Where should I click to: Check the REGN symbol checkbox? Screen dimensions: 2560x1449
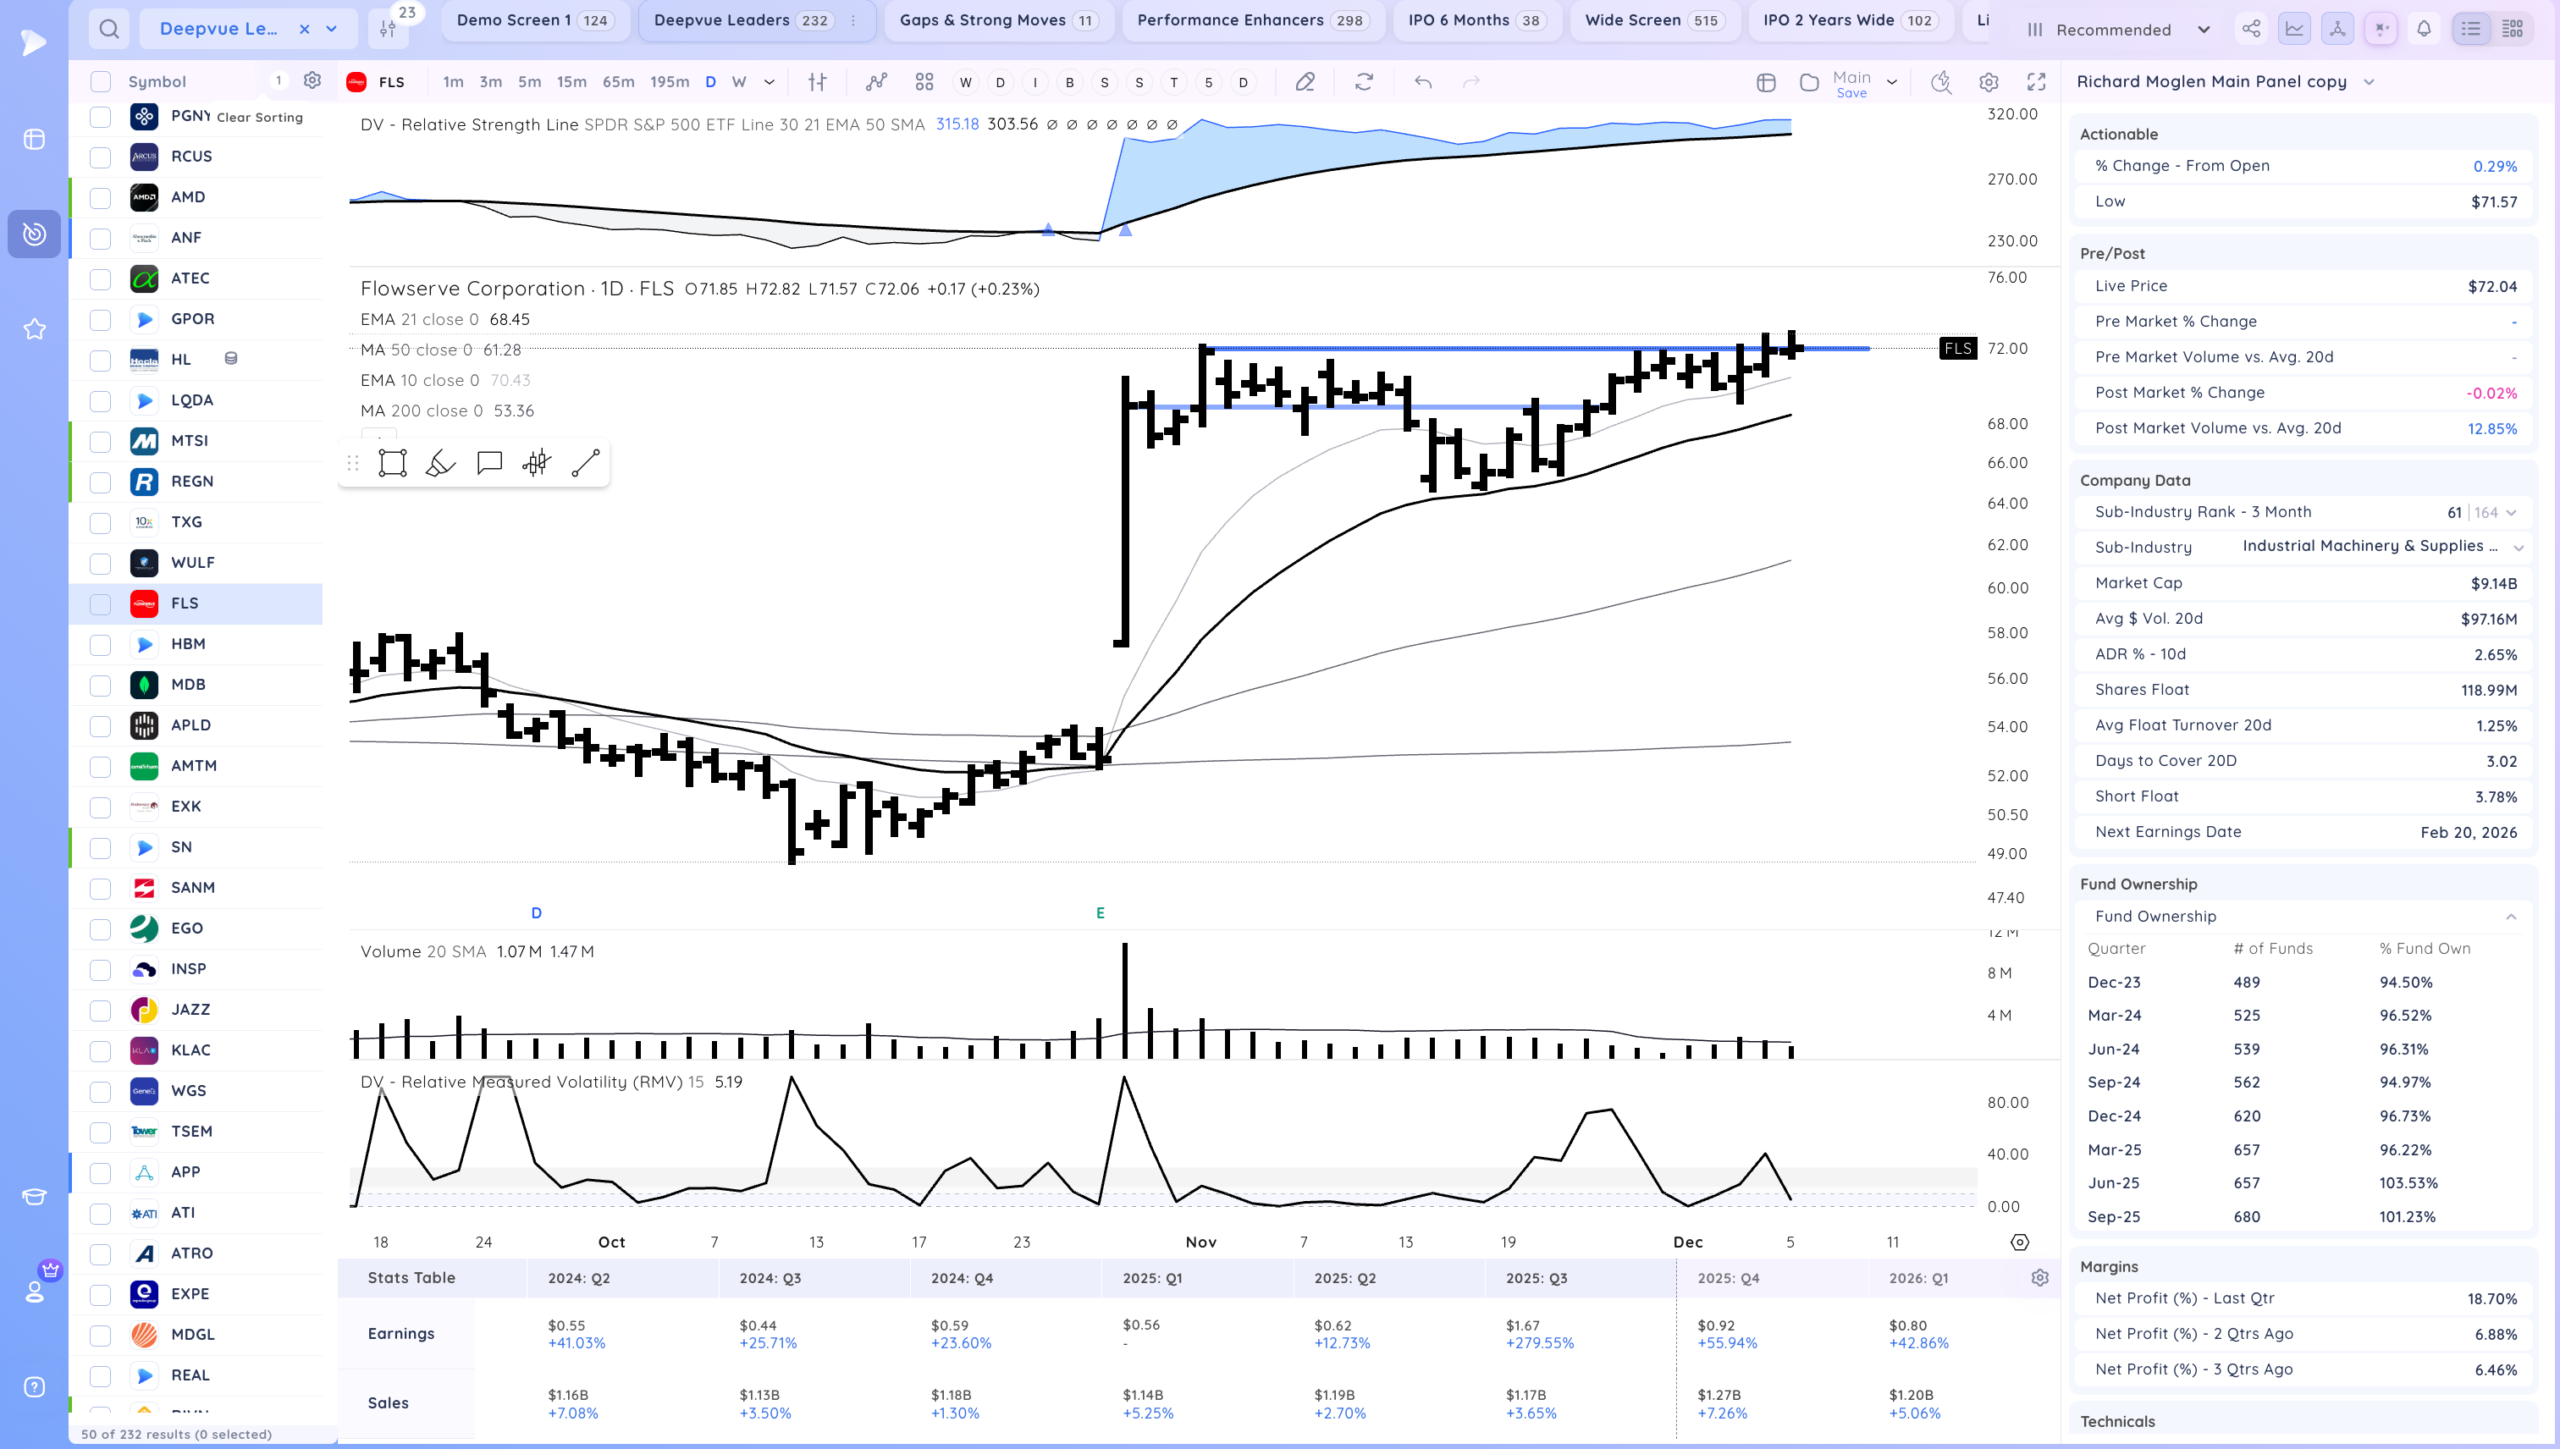click(100, 482)
